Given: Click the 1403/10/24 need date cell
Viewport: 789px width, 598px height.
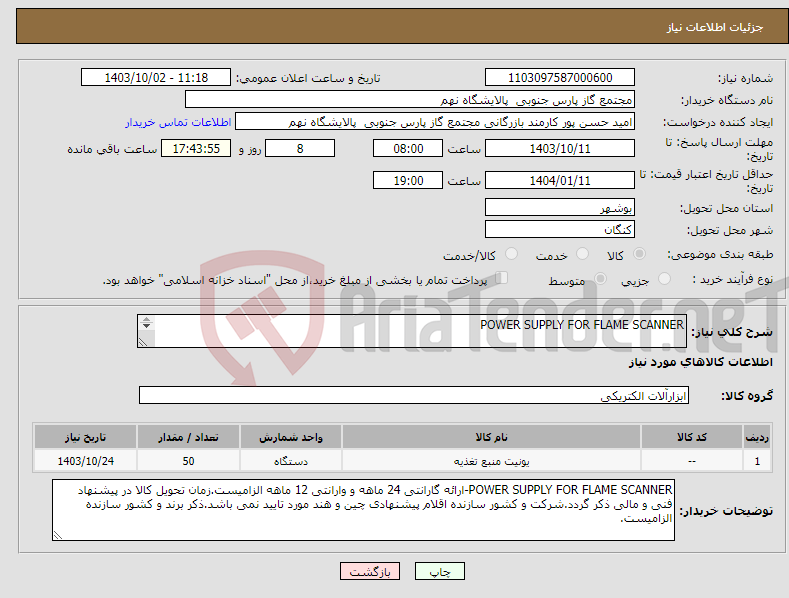Looking at the screenshot, I should tap(86, 461).
